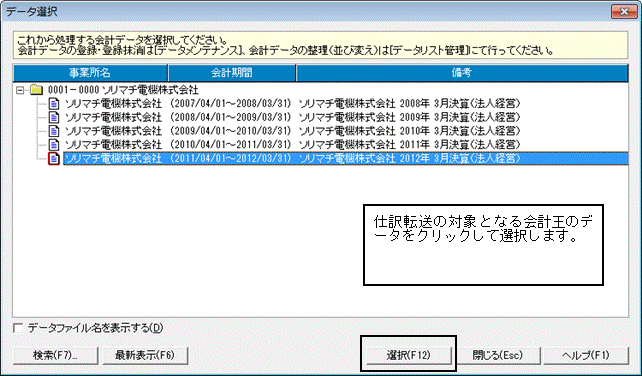Collapse the 0001-0000 ソリマチ電機株式会社 tree node
The height and width of the screenshot is (376, 642).
click(x=20, y=90)
